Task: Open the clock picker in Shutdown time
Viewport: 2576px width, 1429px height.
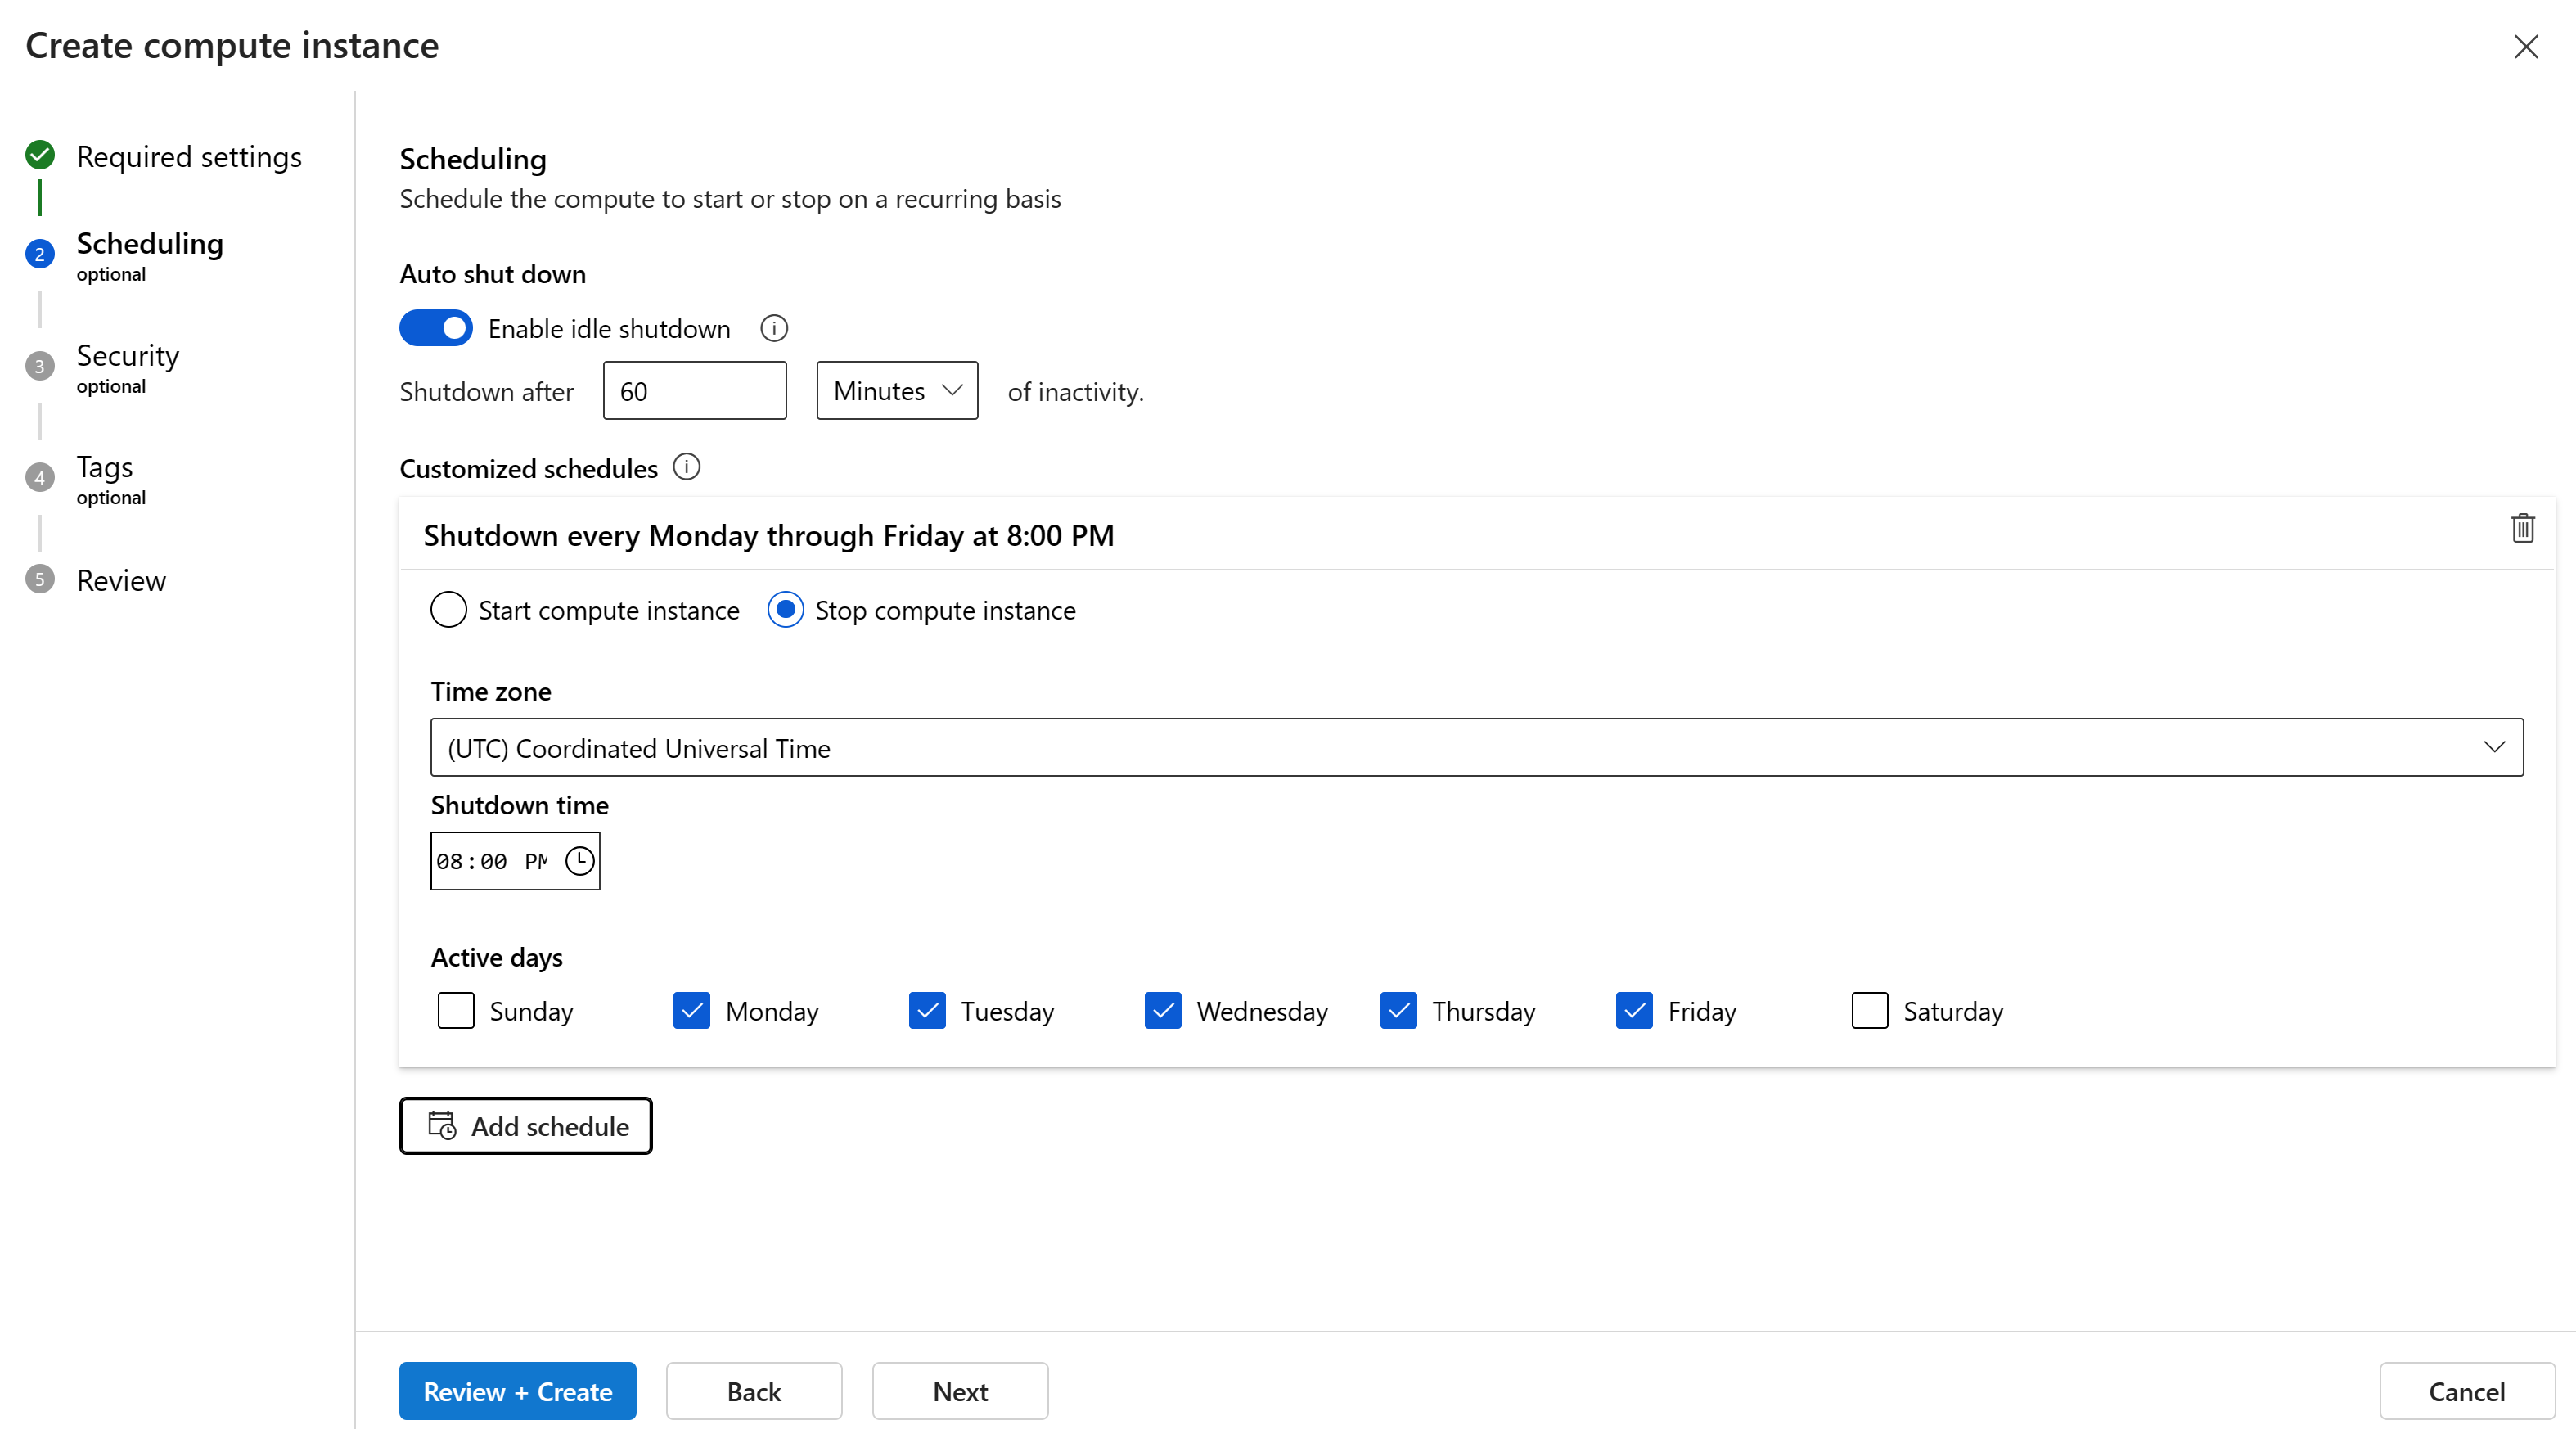Action: 580,861
